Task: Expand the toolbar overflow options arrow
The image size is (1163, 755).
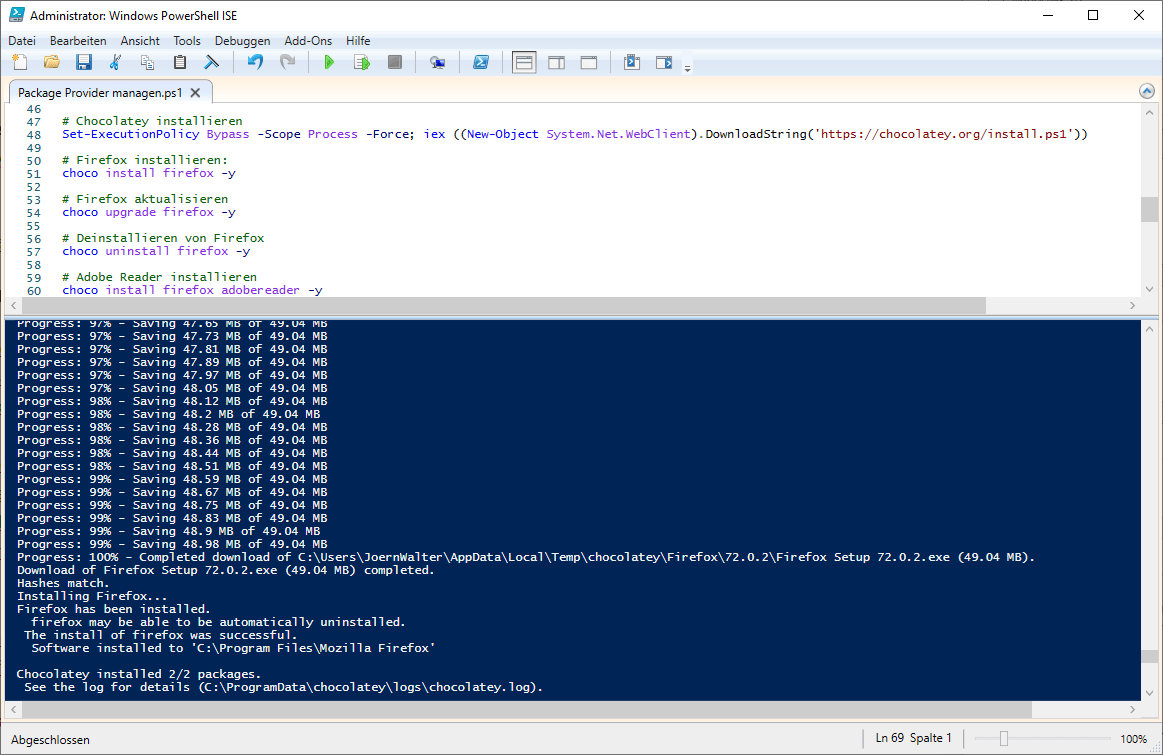Action: 687,68
